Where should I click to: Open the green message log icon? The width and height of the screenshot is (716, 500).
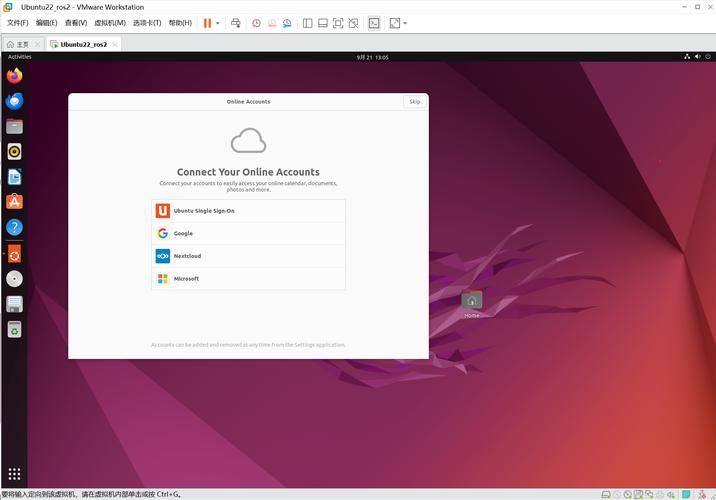(686, 495)
